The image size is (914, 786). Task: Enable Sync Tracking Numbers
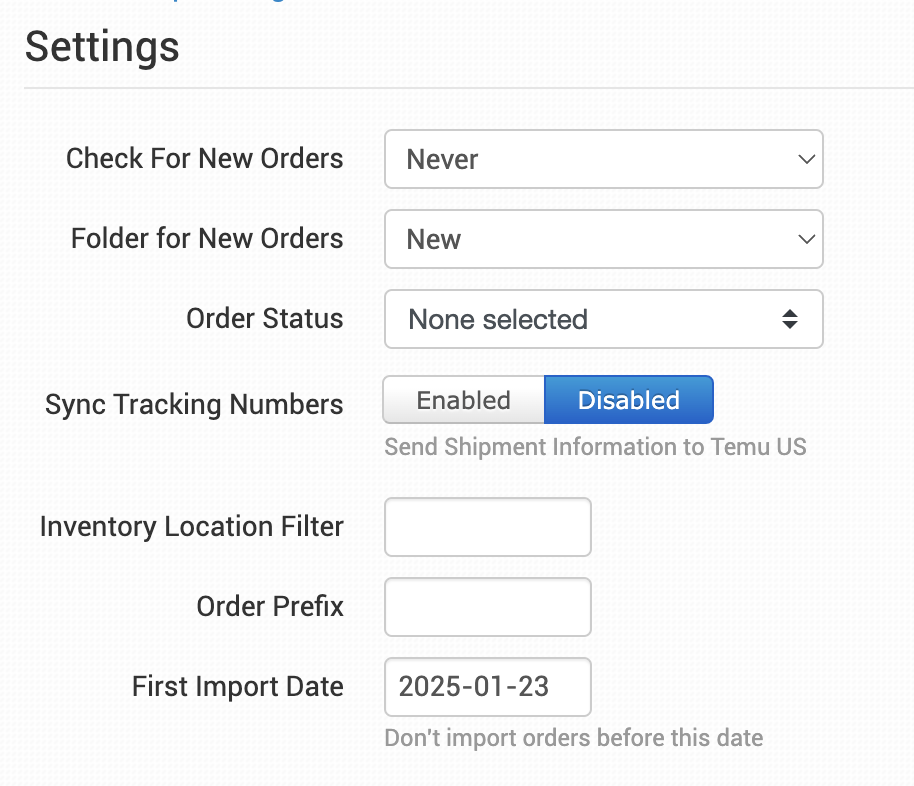[464, 400]
